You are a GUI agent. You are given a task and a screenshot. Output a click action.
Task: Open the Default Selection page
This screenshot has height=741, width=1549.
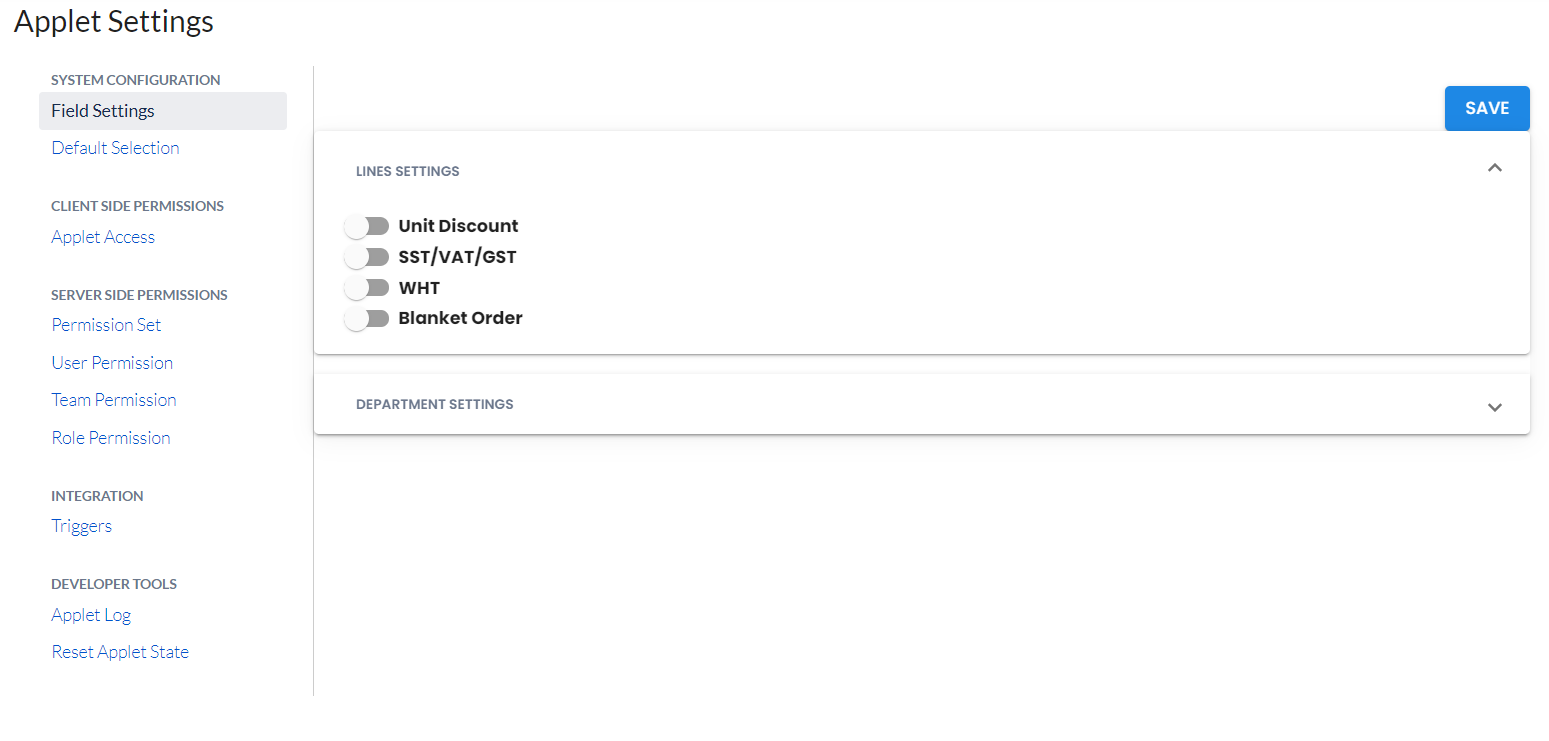pyautogui.click(x=115, y=148)
